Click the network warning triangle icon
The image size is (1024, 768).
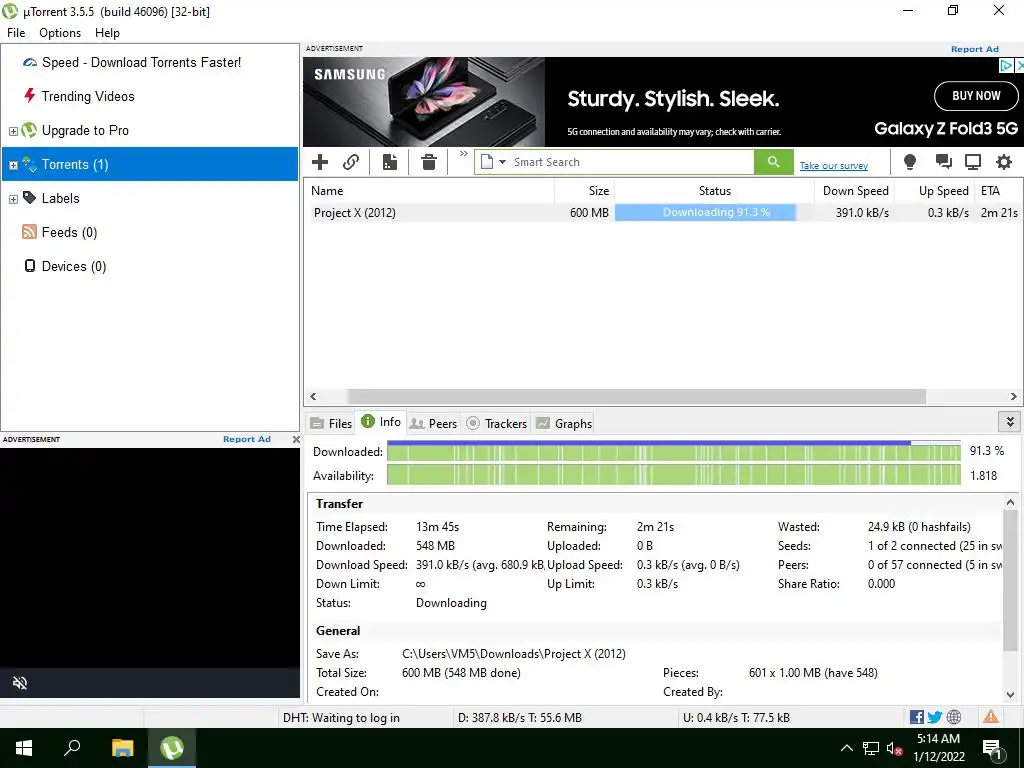point(991,716)
